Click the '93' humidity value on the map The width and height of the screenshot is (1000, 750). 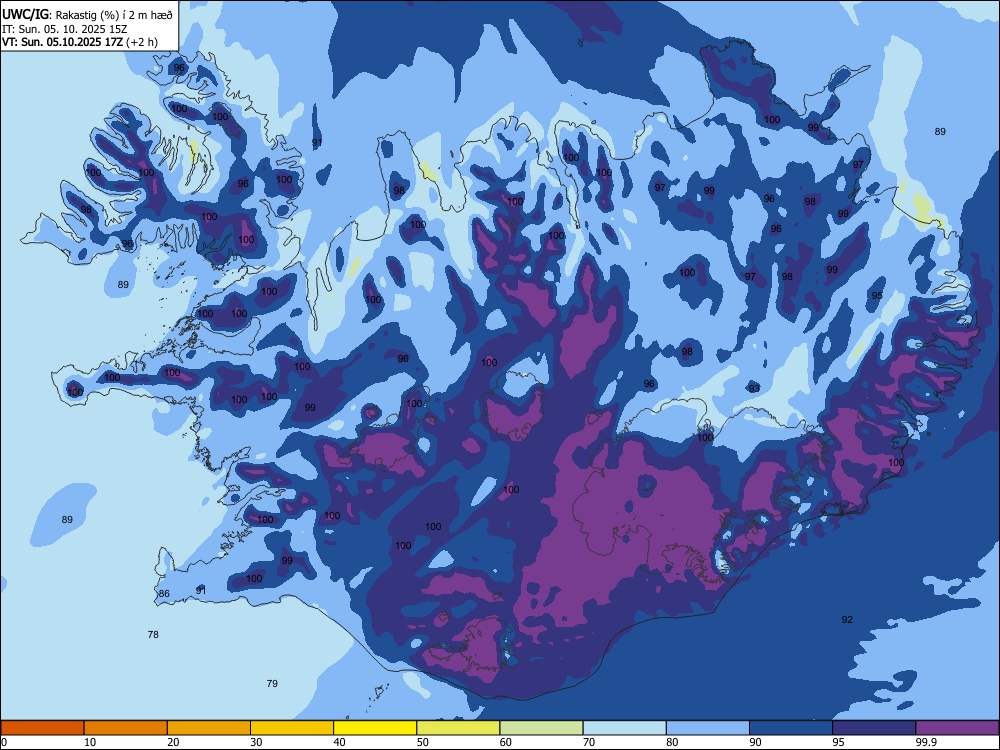point(754,388)
